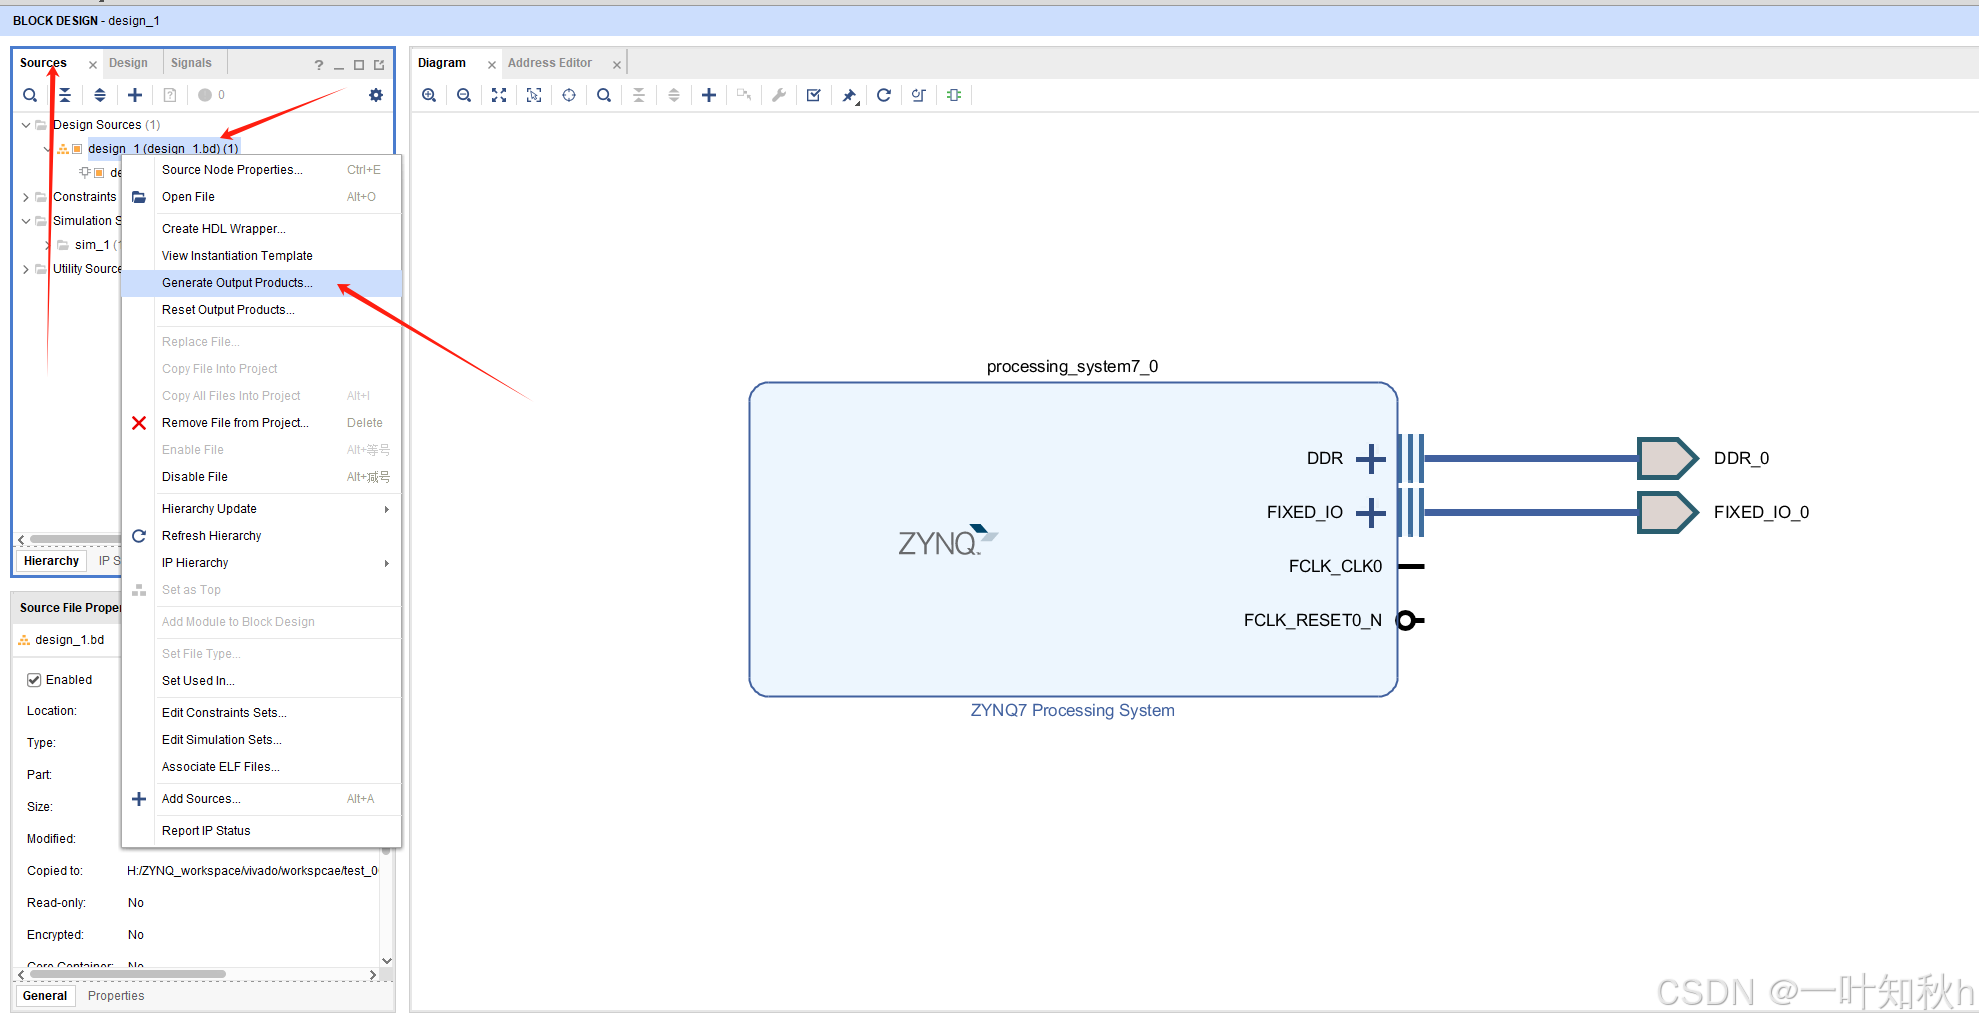The width and height of the screenshot is (1979, 1026).
Task: Select the FCLK_RESET0_N pin on ZYNQ block
Action: click(1410, 620)
